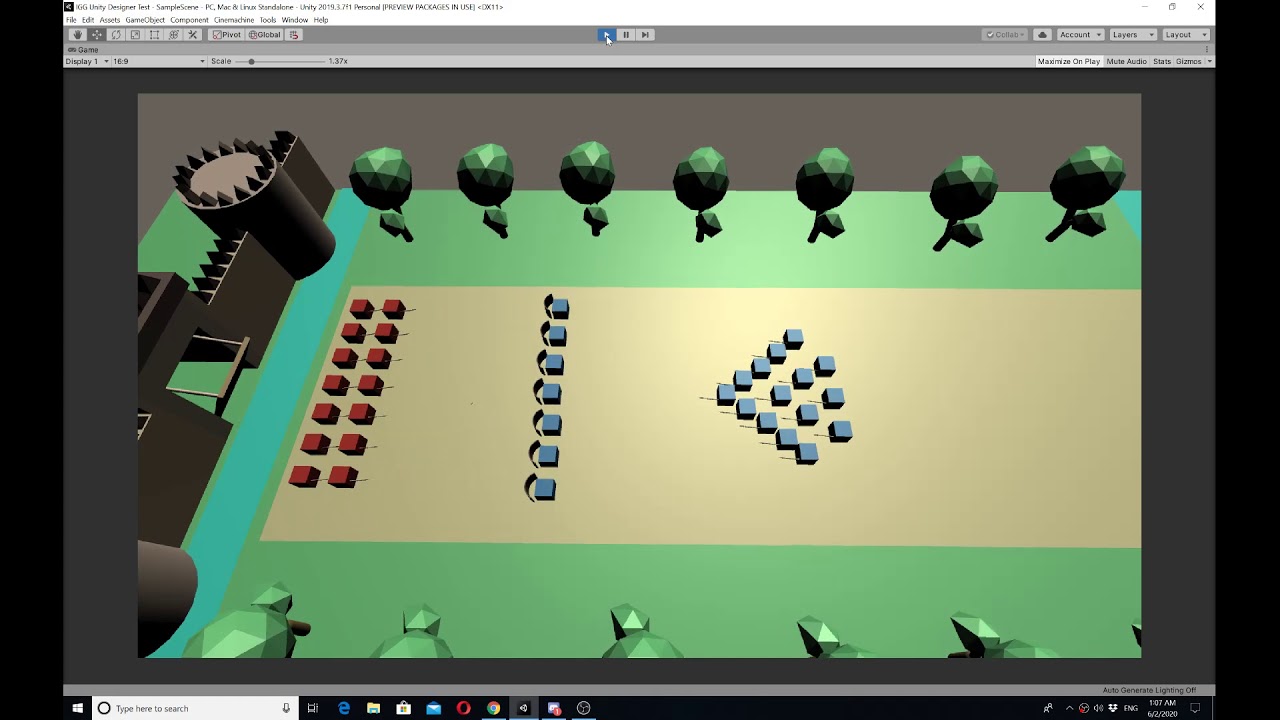Image resolution: width=1280 pixels, height=720 pixels.
Task: Open the Layout dropdown
Action: point(1186,34)
